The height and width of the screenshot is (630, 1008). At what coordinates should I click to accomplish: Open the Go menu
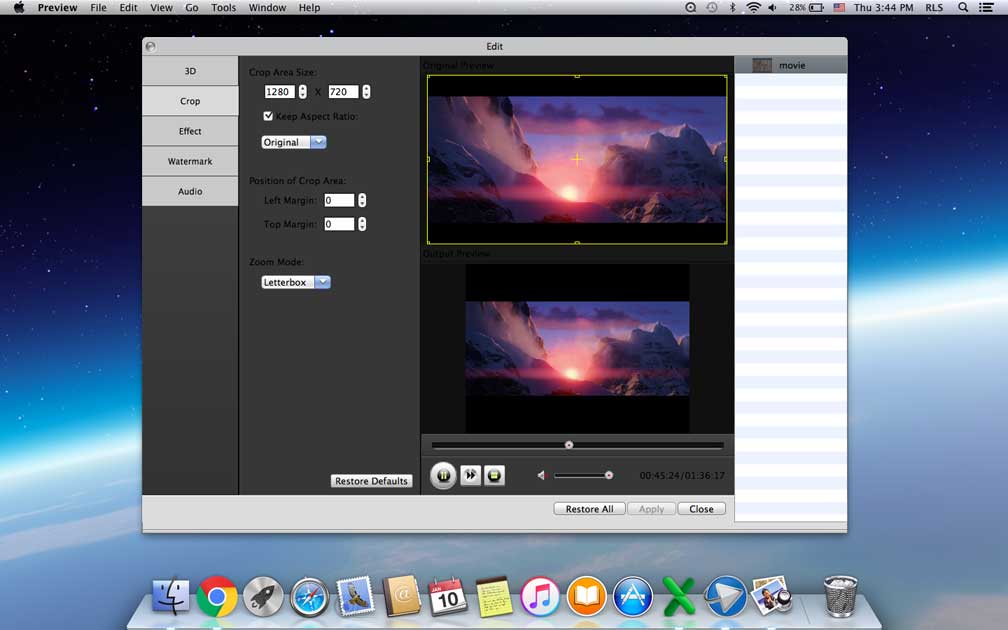192,8
